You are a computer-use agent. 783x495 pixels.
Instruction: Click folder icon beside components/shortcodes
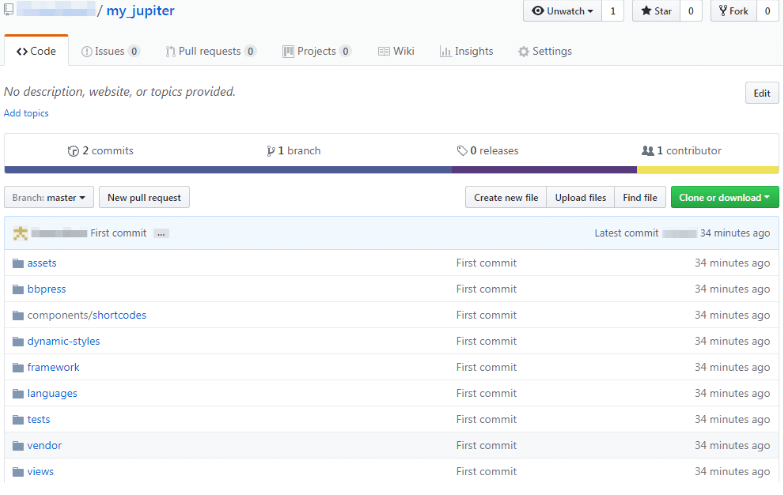coord(18,315)
